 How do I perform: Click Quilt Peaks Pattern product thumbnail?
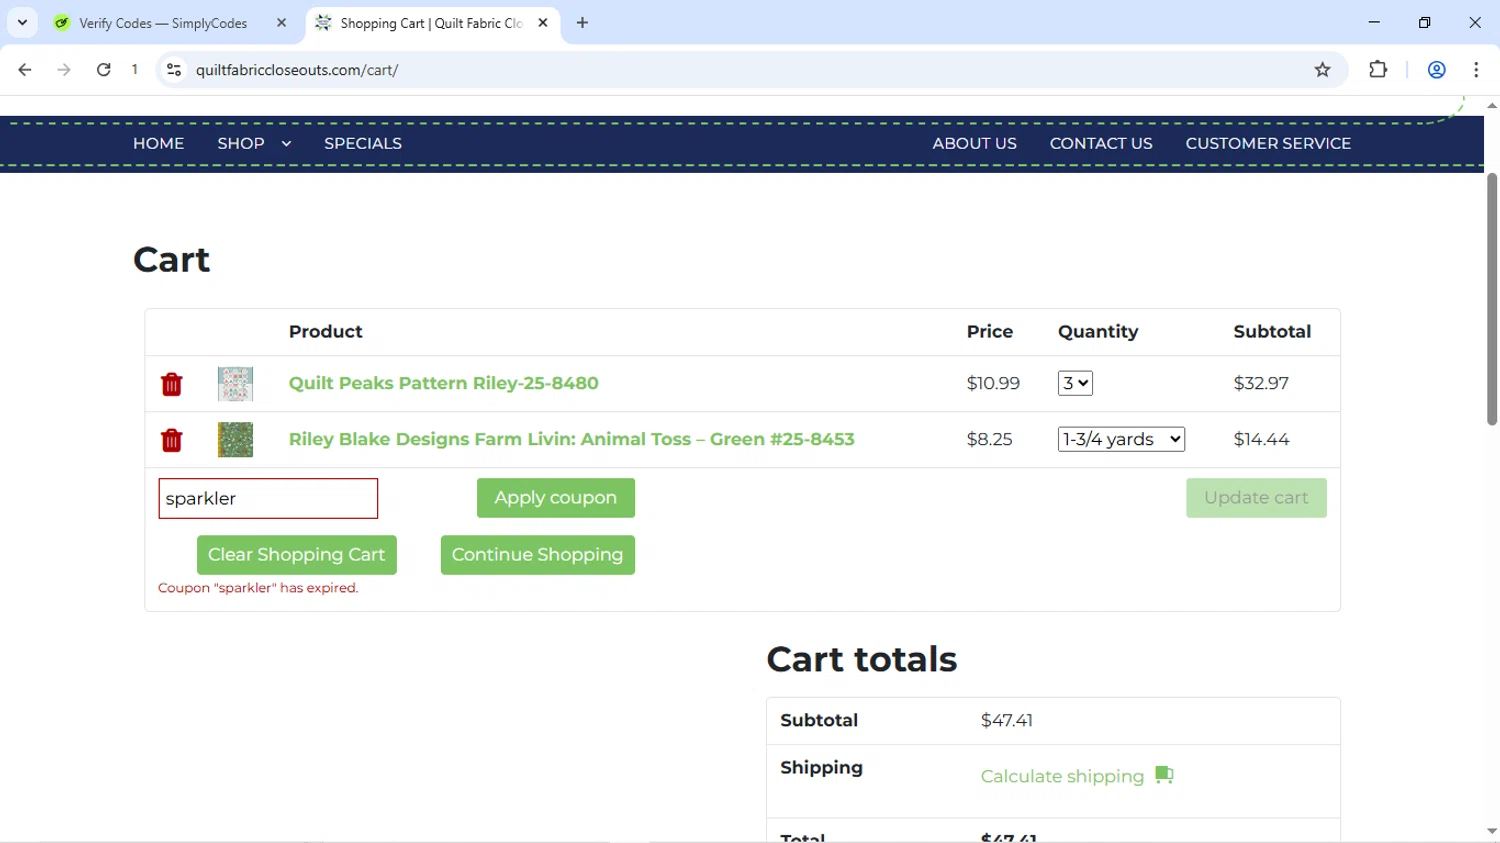pyautogui.click(x=235, y=384)
